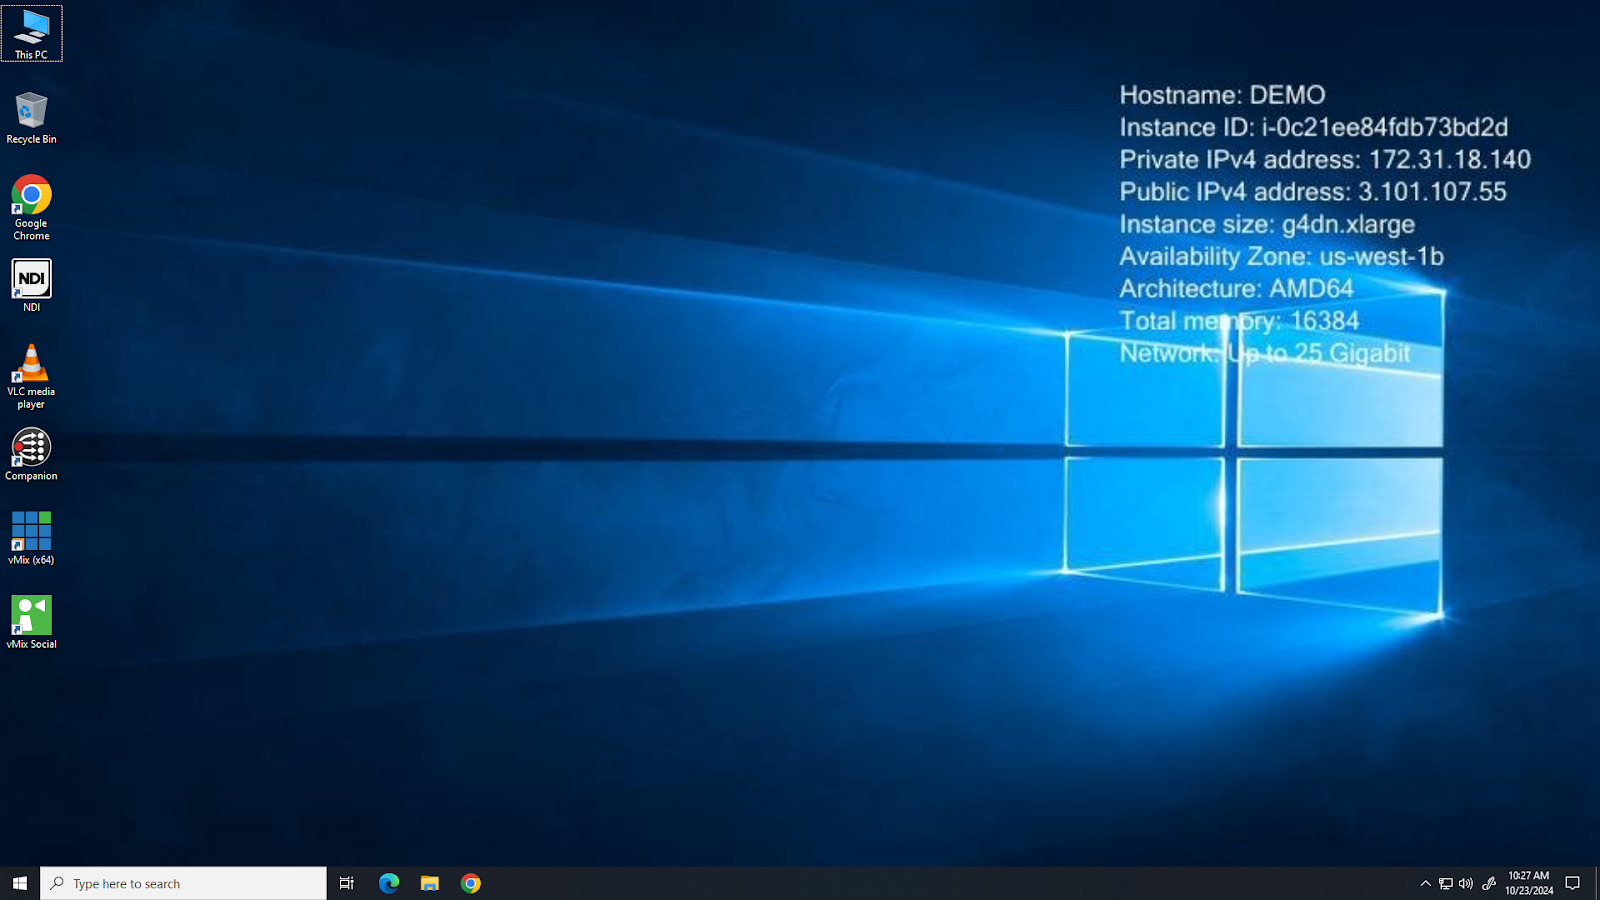Click the Show desktop sliver
The width and height of the screenshot is (1600, 900).
point(1597,883)
